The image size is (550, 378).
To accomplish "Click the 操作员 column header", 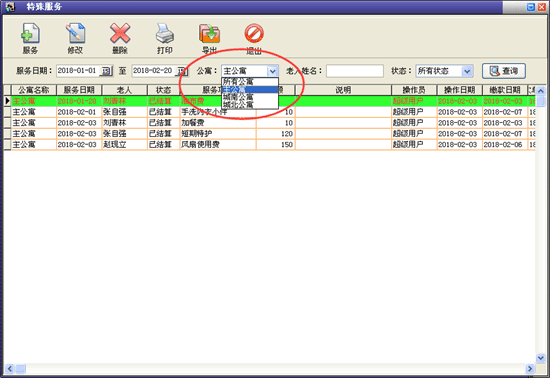I will click(414, 90).
